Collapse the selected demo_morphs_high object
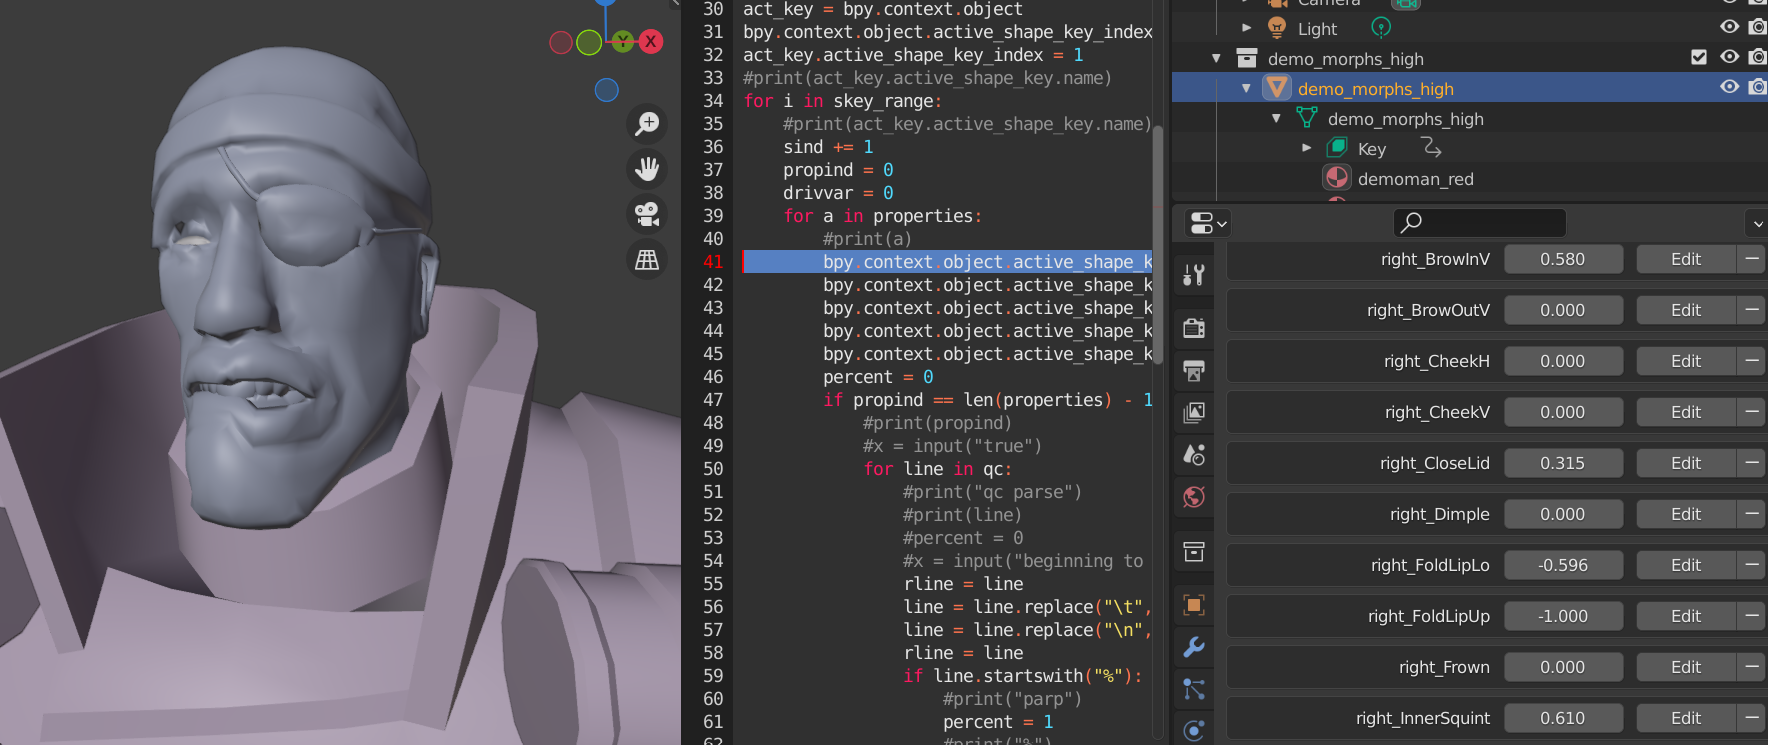Screen dimensions: 1768x745 coord(1246,88)
